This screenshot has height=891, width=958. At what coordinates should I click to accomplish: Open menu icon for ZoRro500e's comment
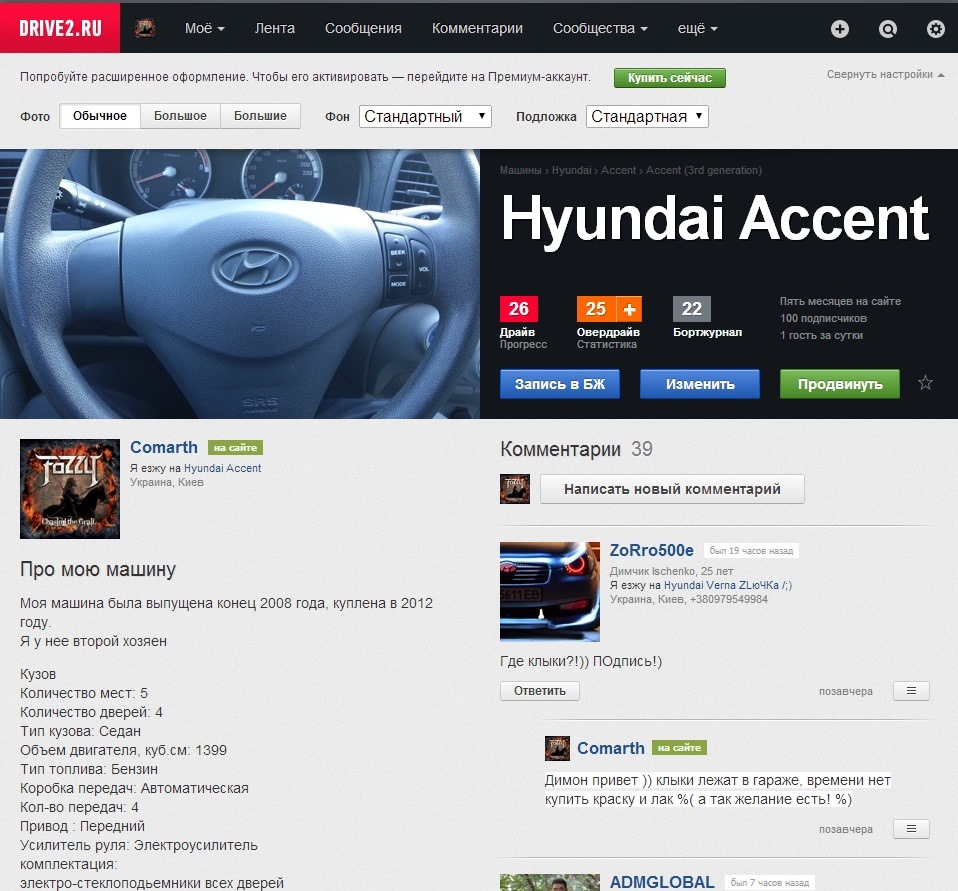pyautogui.click(x=911, y=691)
